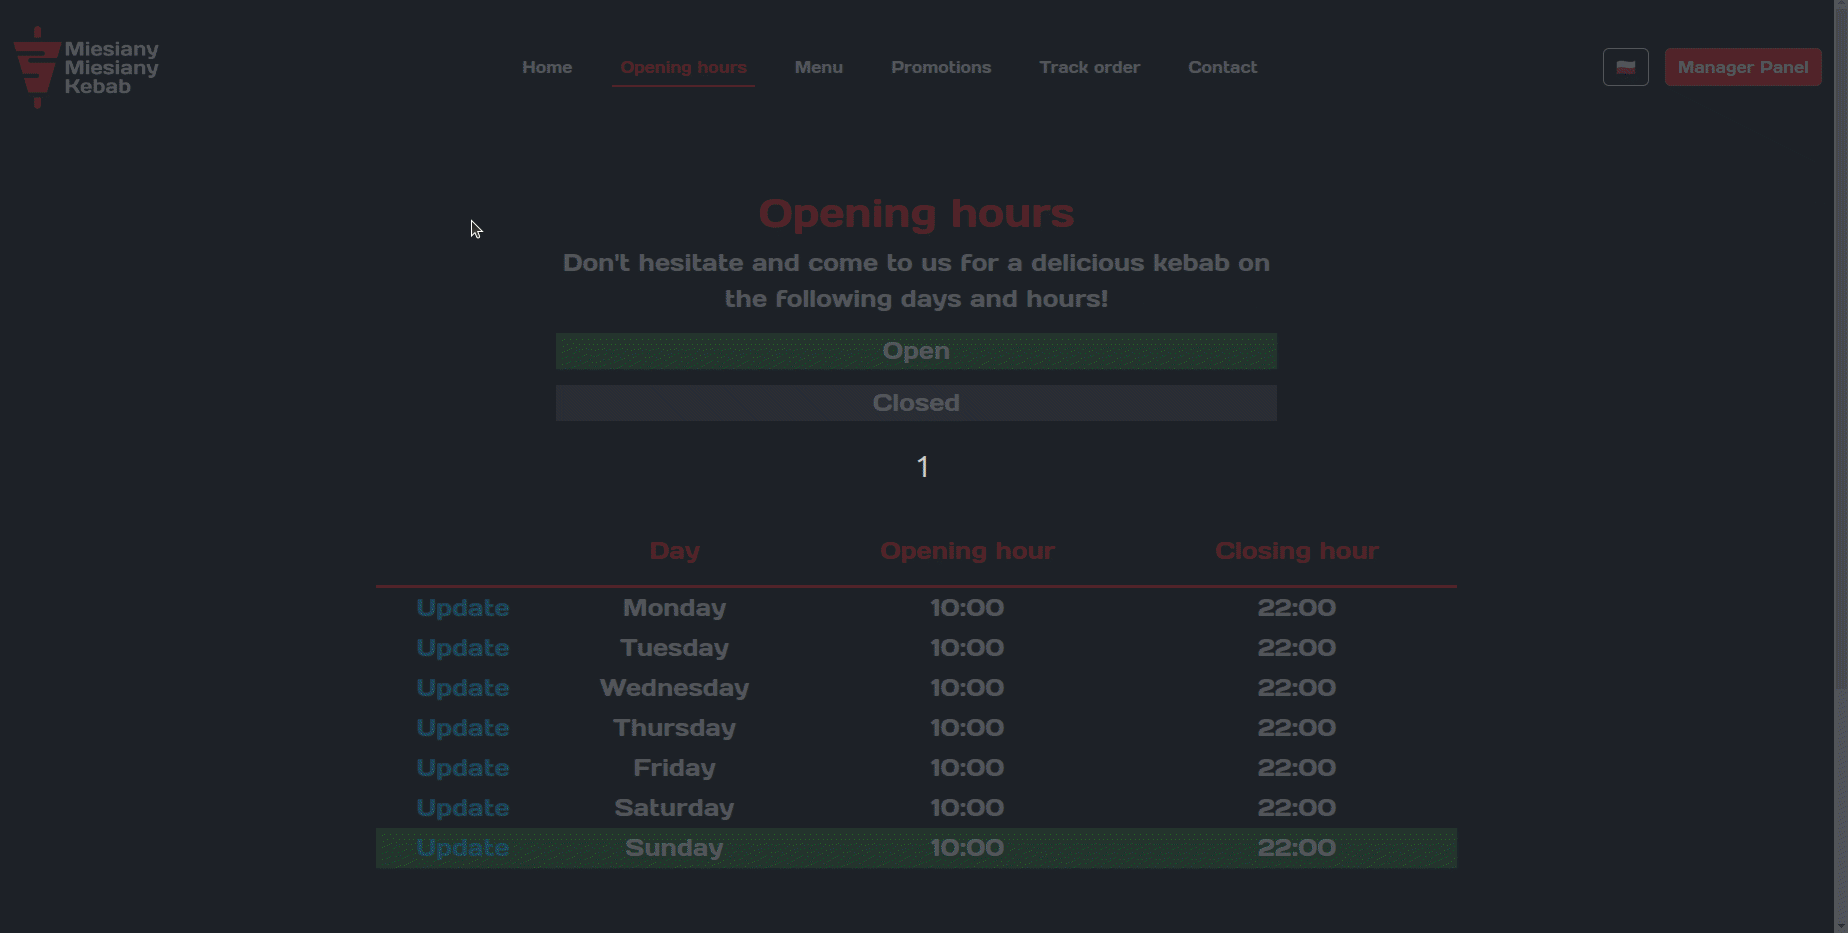This screenshot has height=933, width=1848.
Task: Click Update for Monday
Action: pos(462,608)
